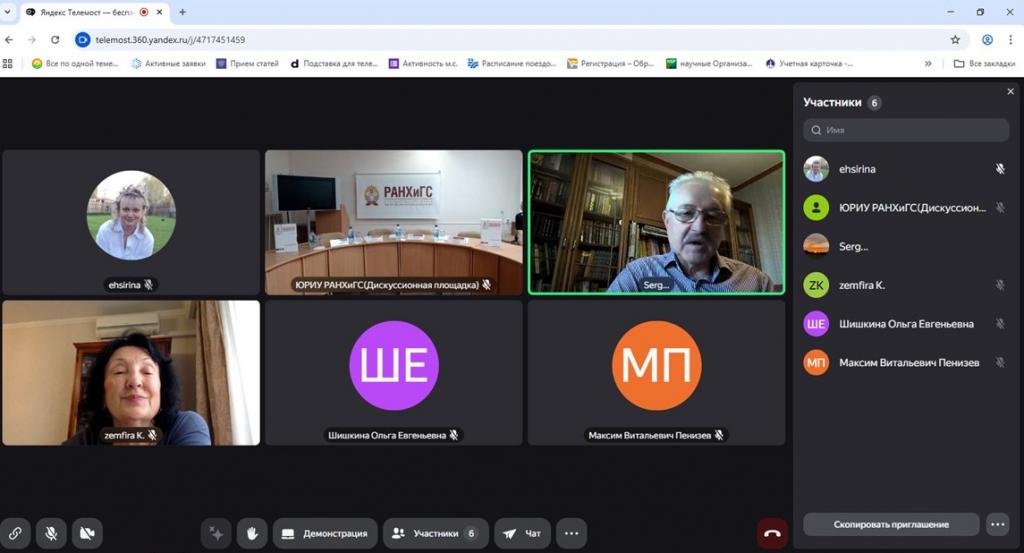Raise hand using the hand icon
This screenshot has height=553, width=1024.
pos(252,533)
